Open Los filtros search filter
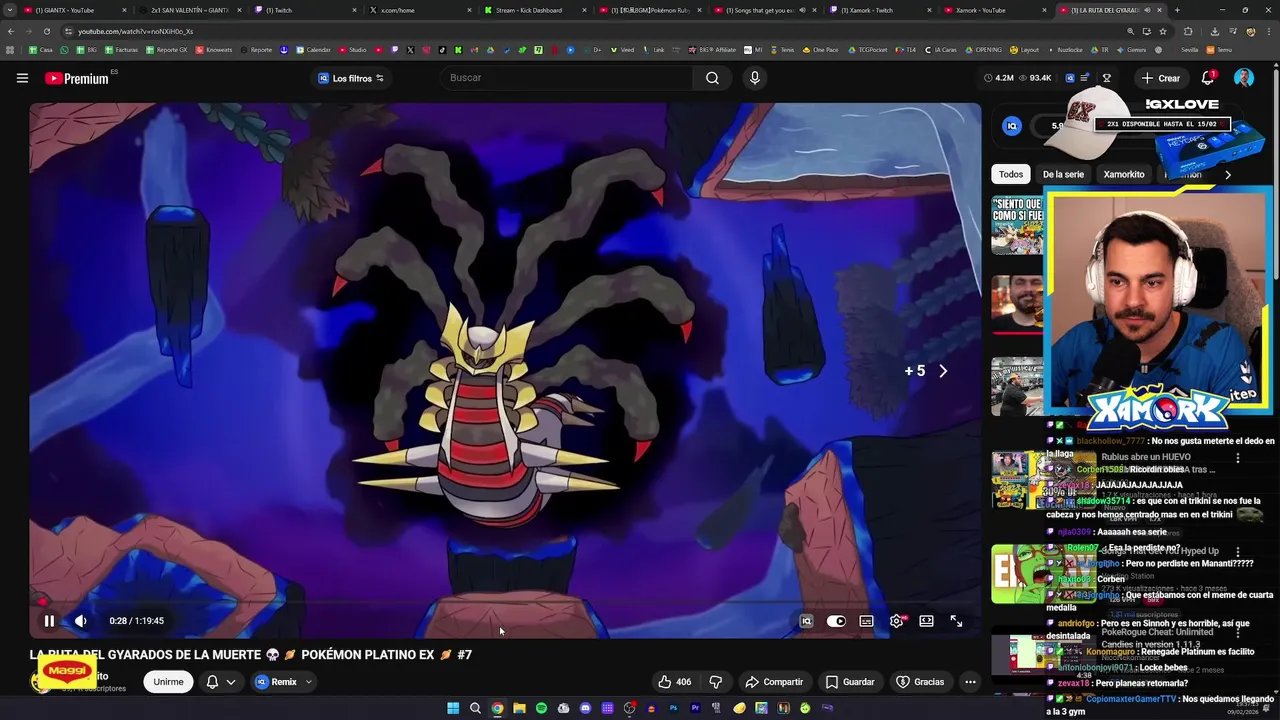The image size is (1280, 720). pyautogui.click(x=351, y=78)
